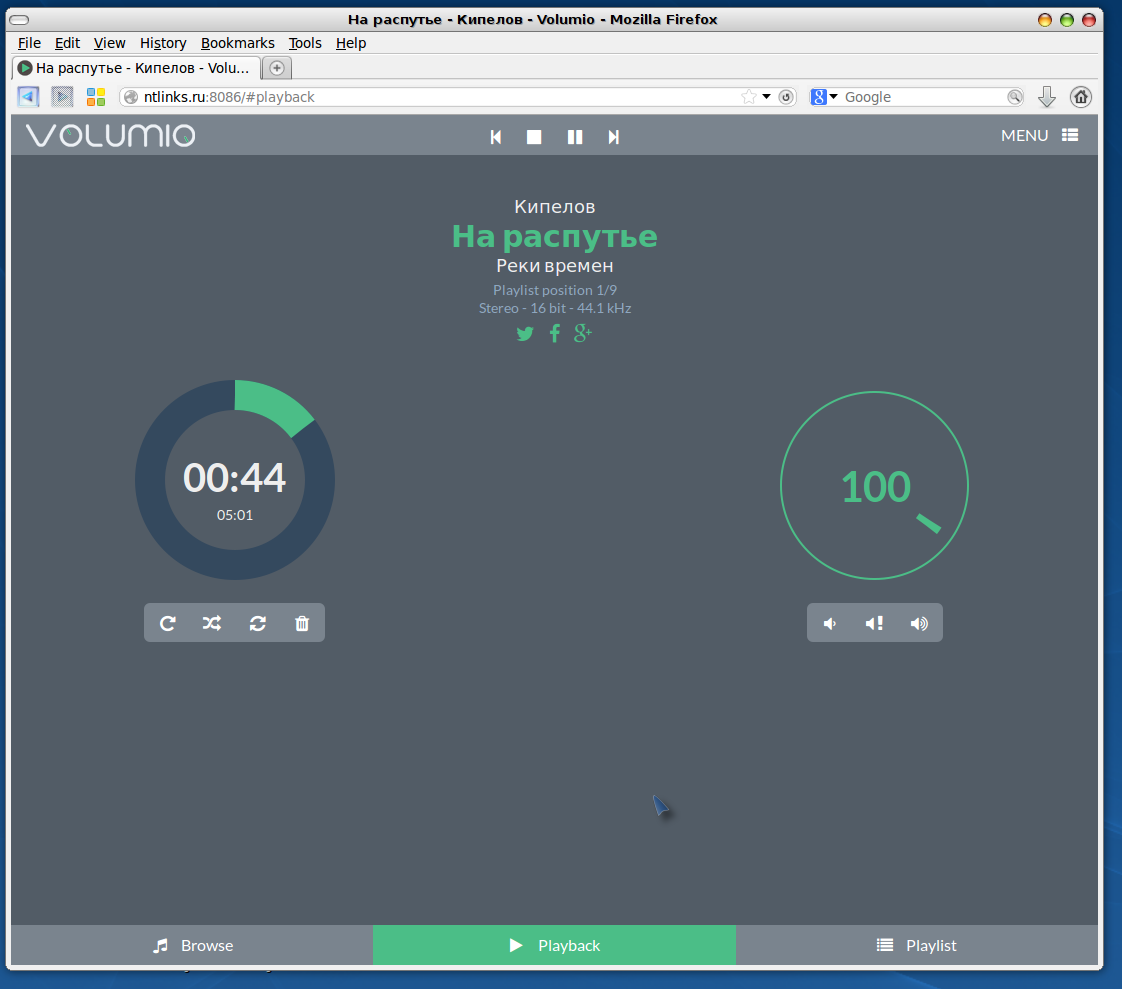The image size is (1122, 989).
Task: Open the History menu
Action: coord(163,43)
